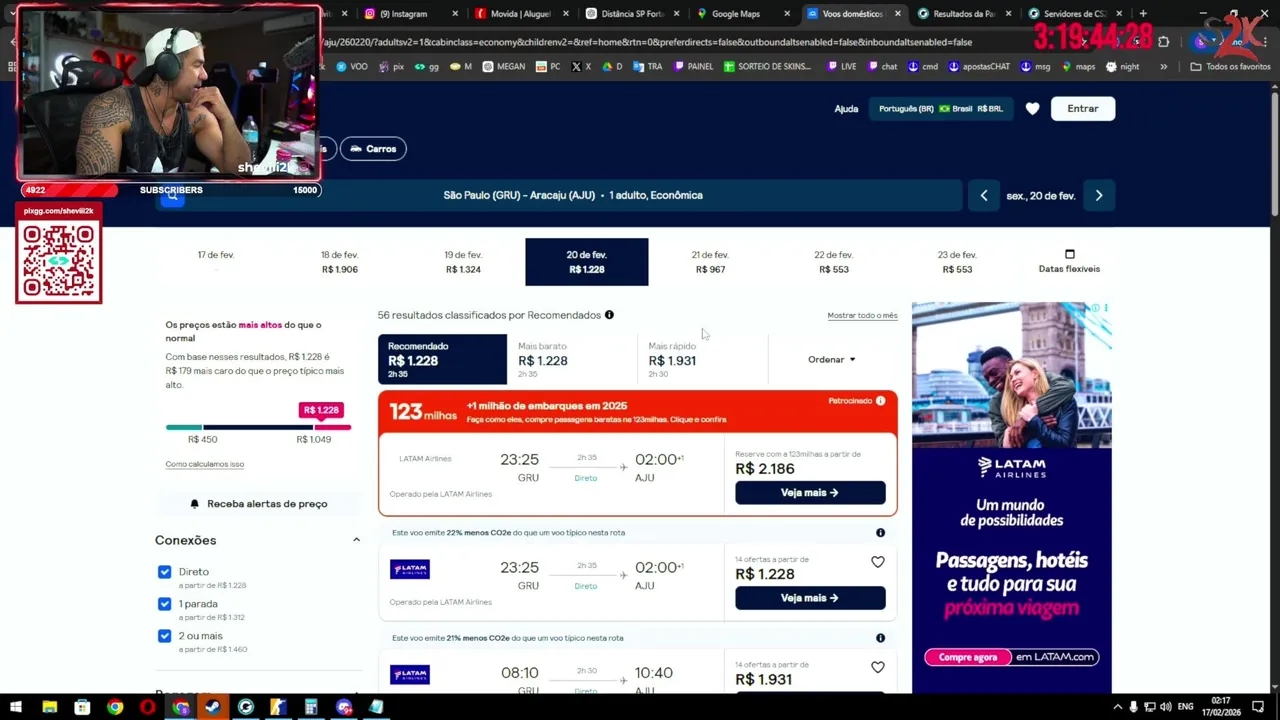The image size is (1280, 720).
Task: Click the saved flights heart icon in header
Action: pyautogui.click(x=1033, y=108)
